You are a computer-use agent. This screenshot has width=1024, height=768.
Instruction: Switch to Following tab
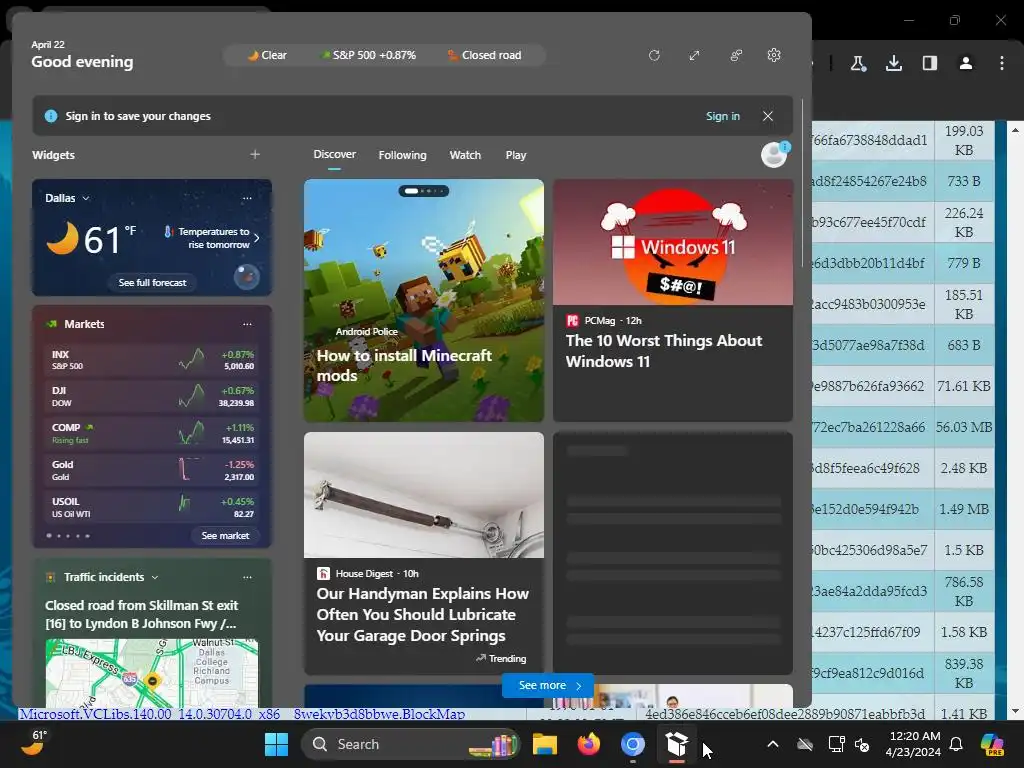click(x=402, y=155)
